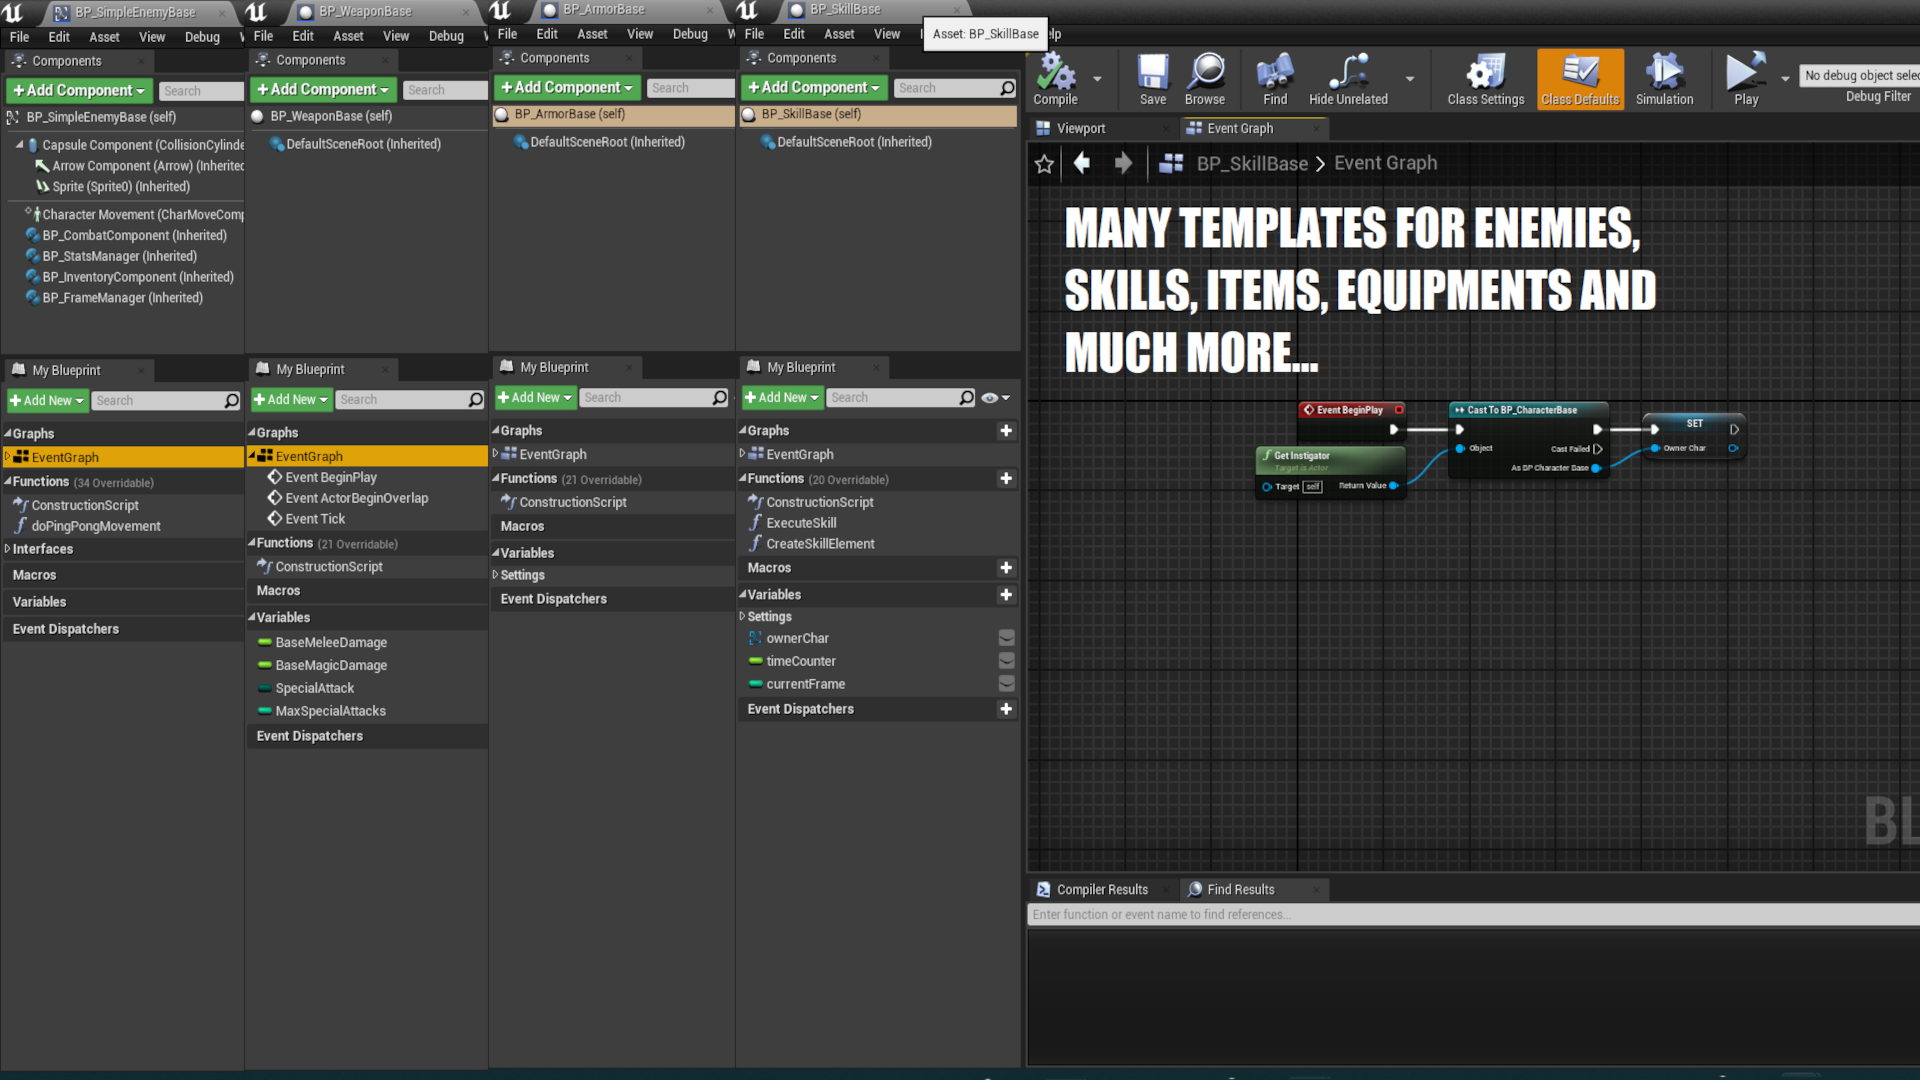Image resolution: width=1920 pixels, height=1080 pixels.
Task: Click Add New in BP_ArmorBase panel
Action: (x=535, y=398)
